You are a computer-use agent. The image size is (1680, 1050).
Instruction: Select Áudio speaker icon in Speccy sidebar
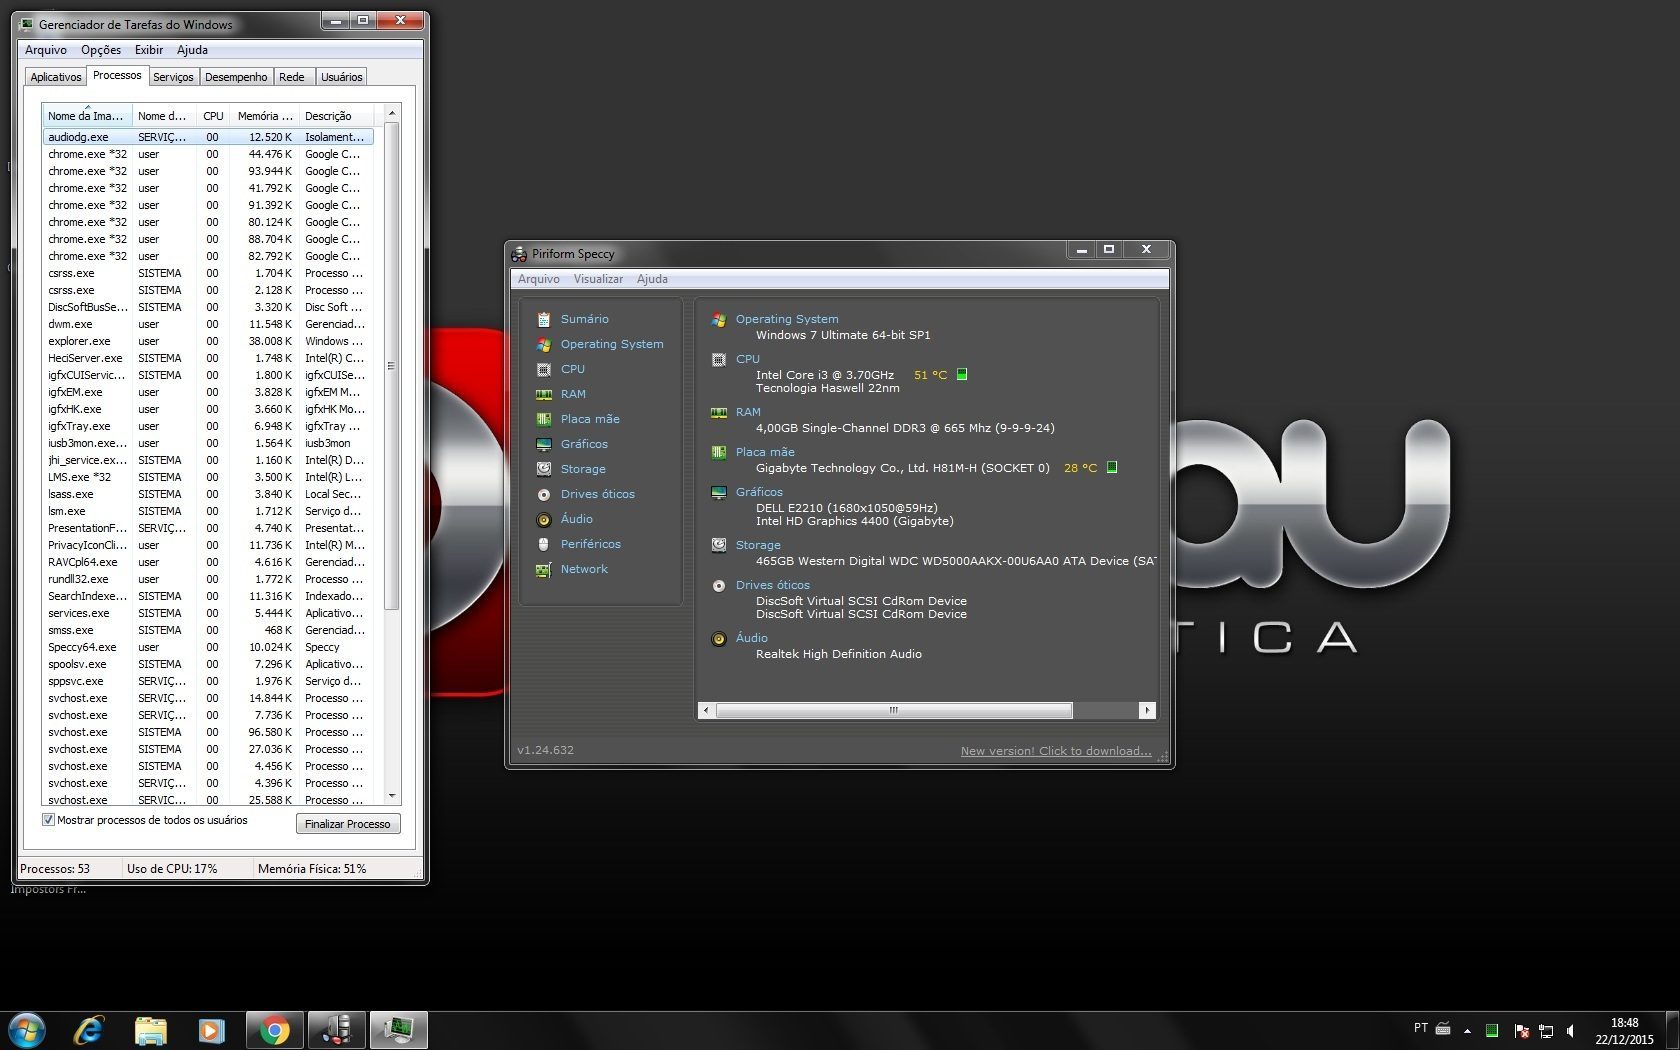point(544,519)
